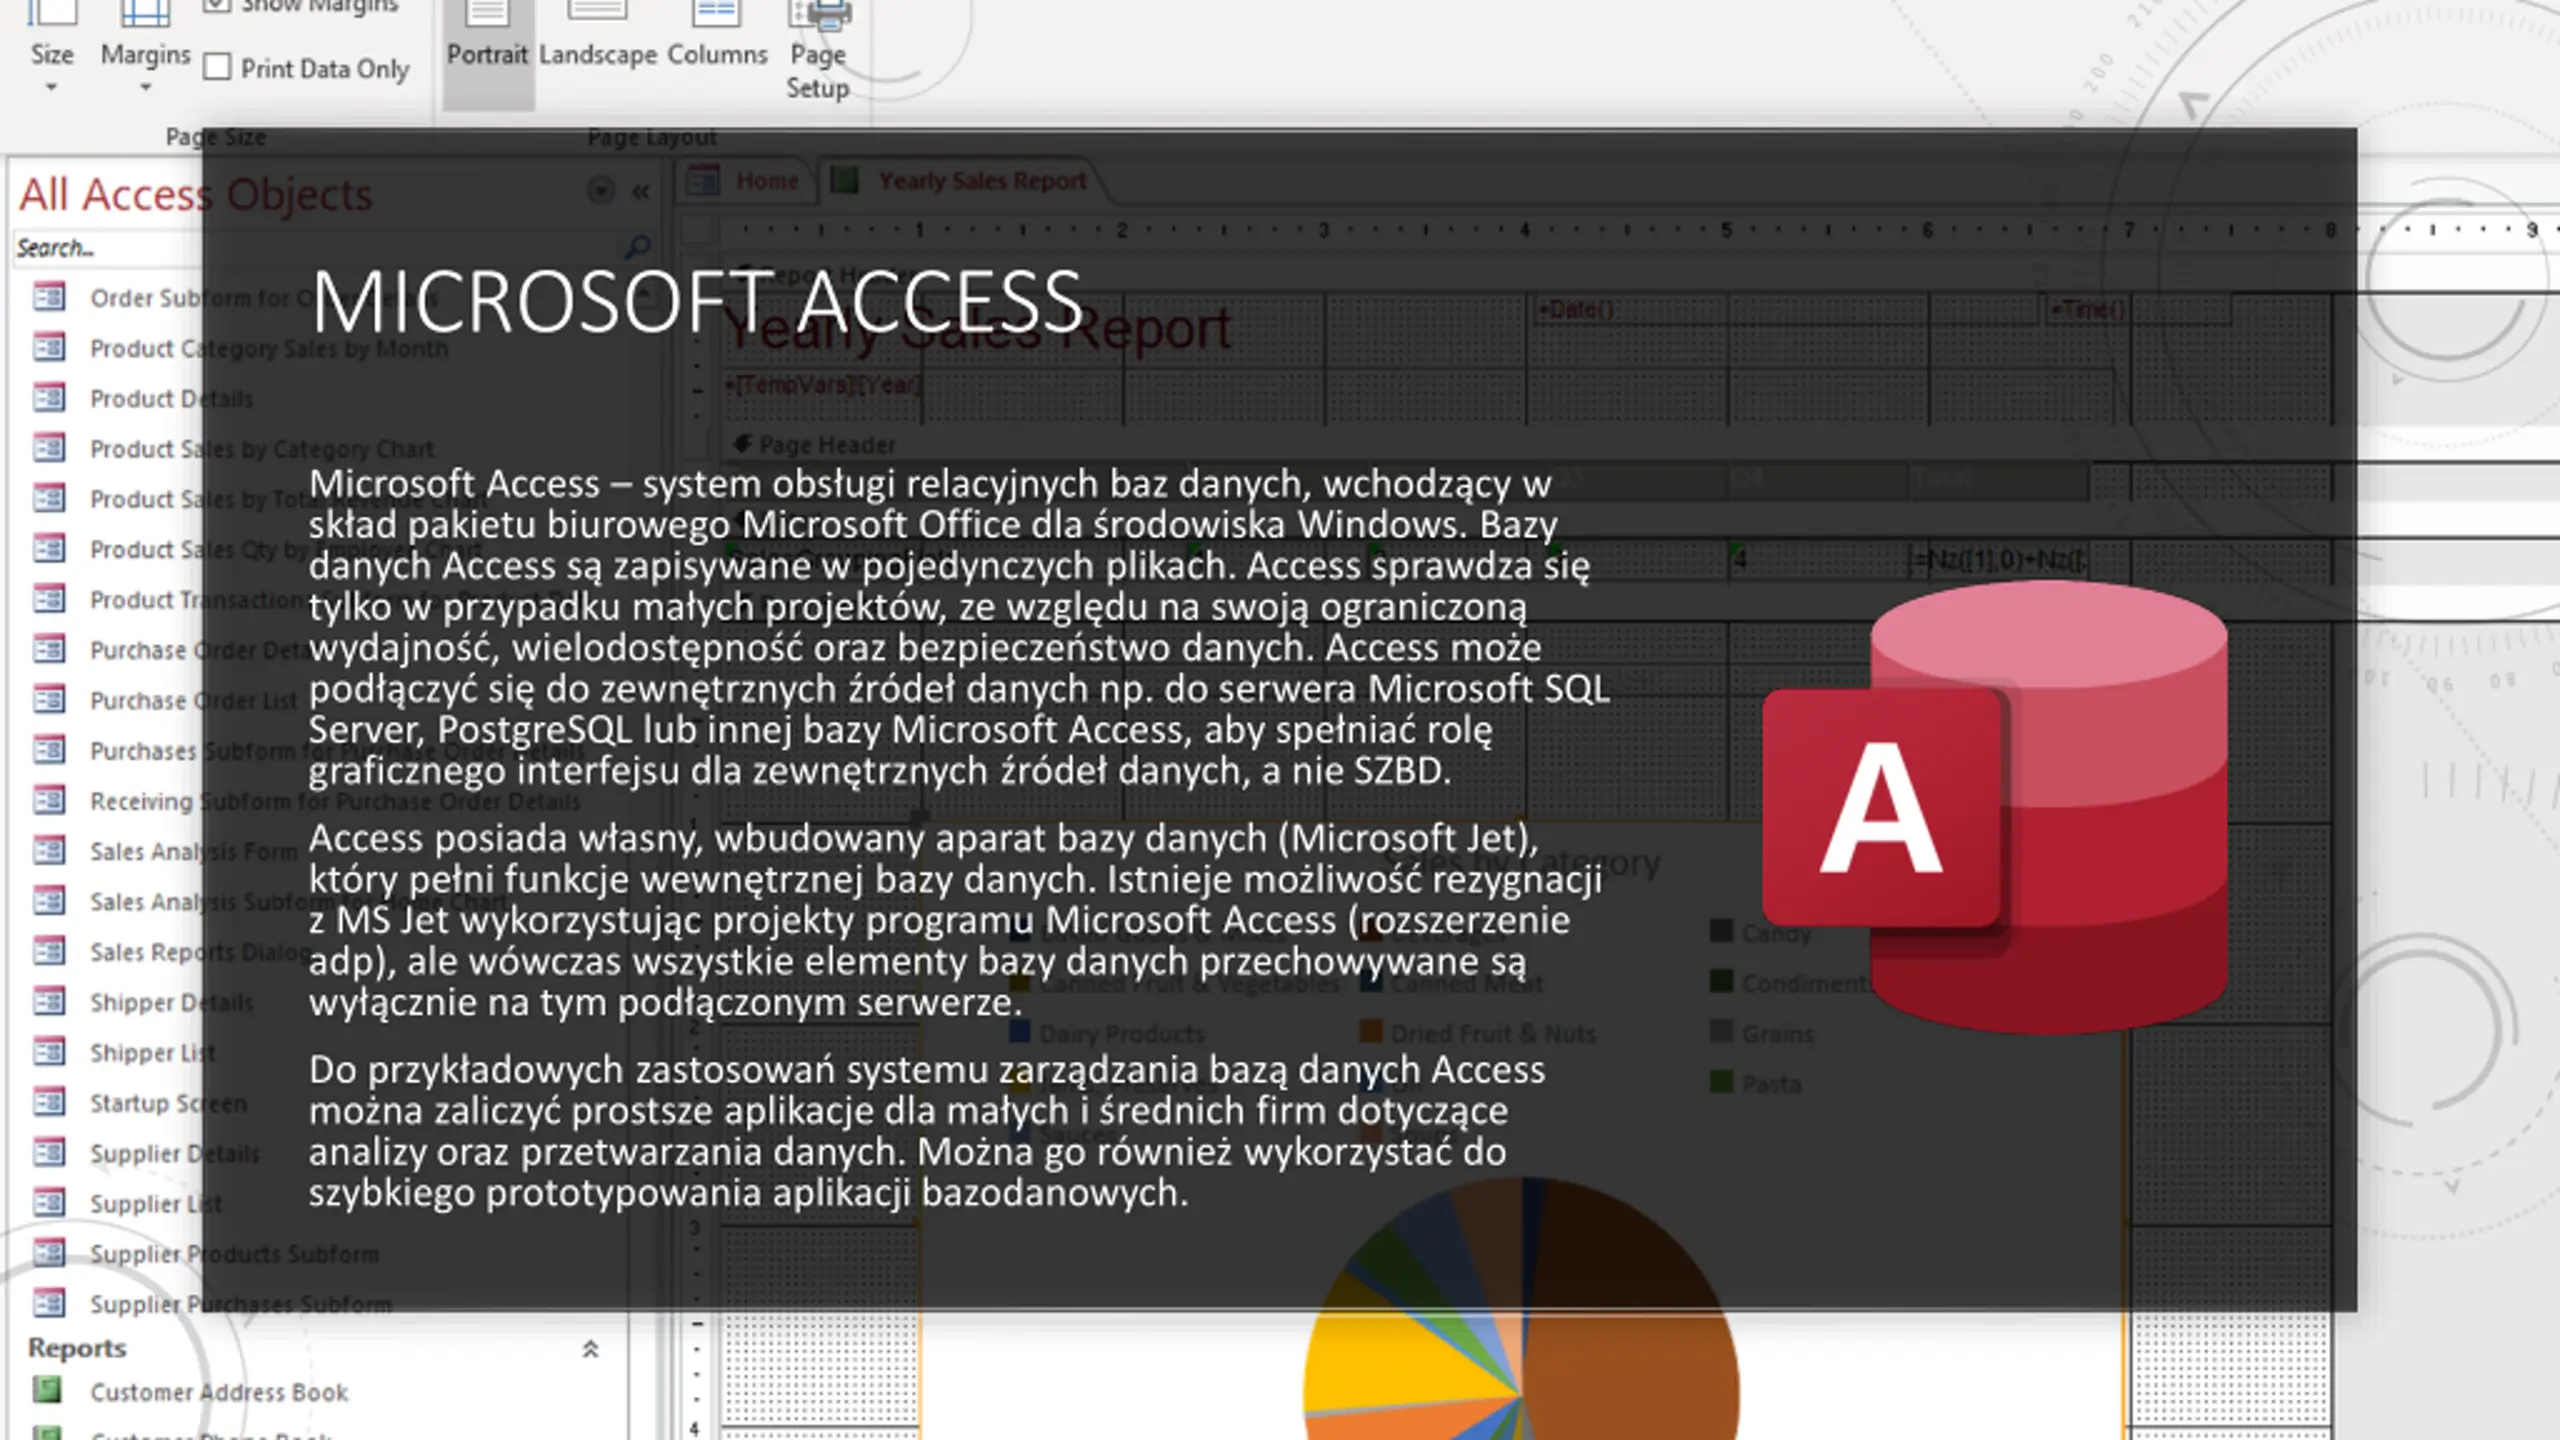Open the Page Setup dialog
The width and height of the screenshot is (2560, 1440).
pyautogui.click(x=818, y=52)
